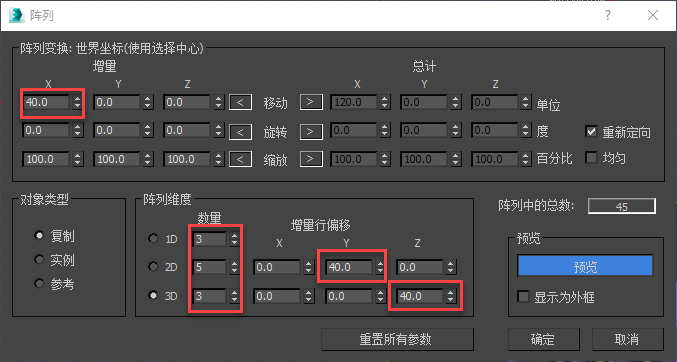This screenshot has height=362, width=677.
Task: Click total rotate X field
Action: (354, 130)
